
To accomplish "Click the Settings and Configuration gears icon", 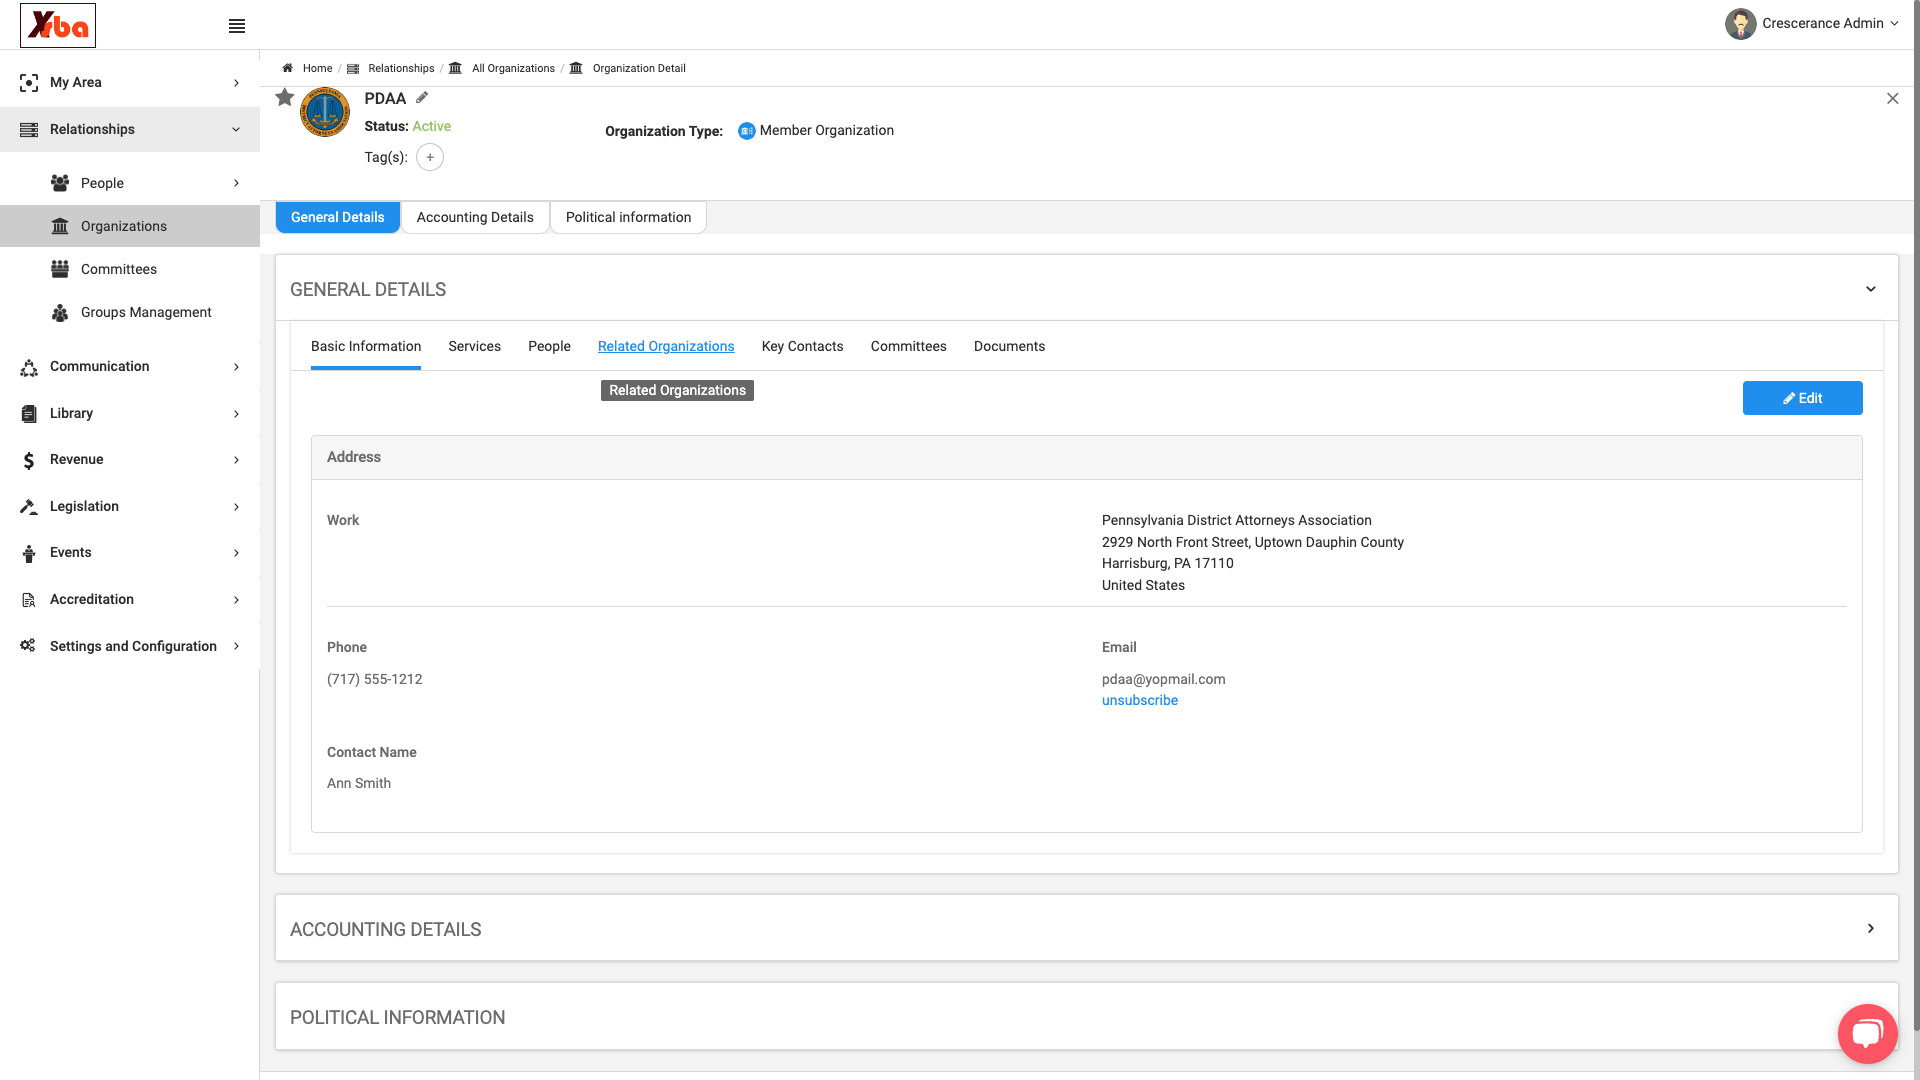I will tap(28, 646).
